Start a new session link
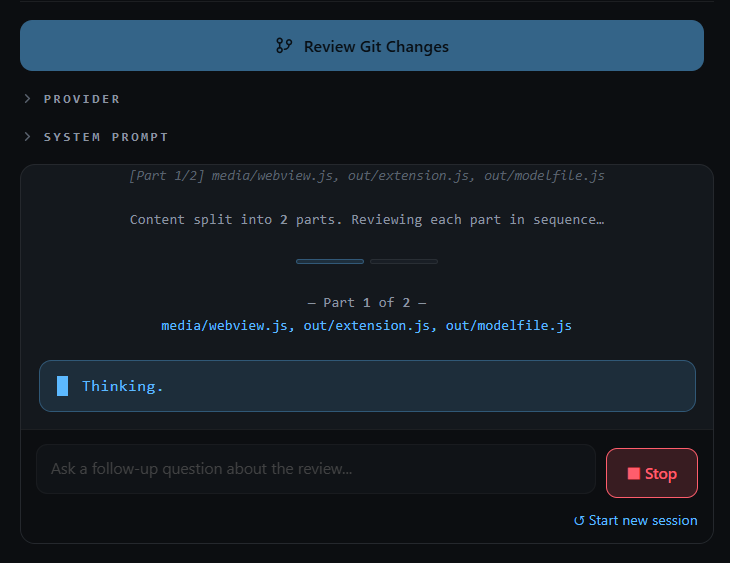 pyautogui.click(x=635, y=521)
